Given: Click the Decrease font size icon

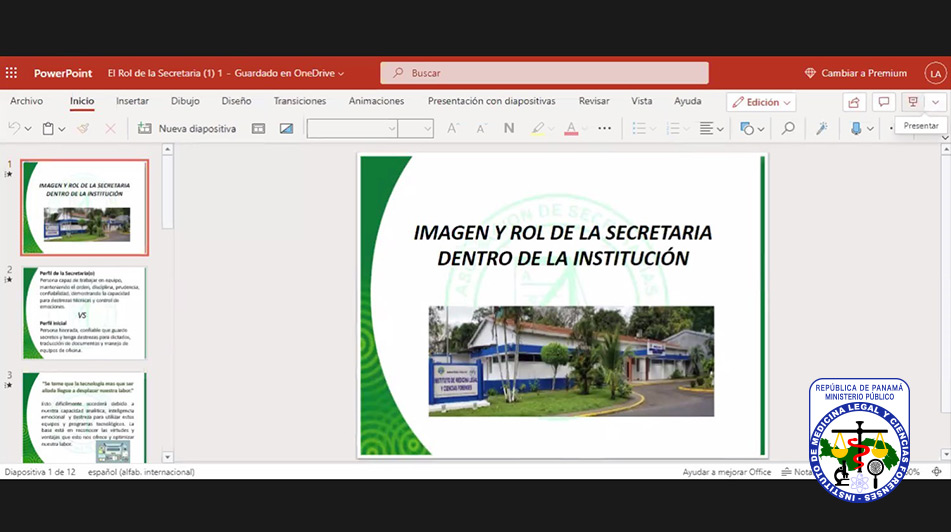Looking at the screenshot, I should click(x=481, y=128).
